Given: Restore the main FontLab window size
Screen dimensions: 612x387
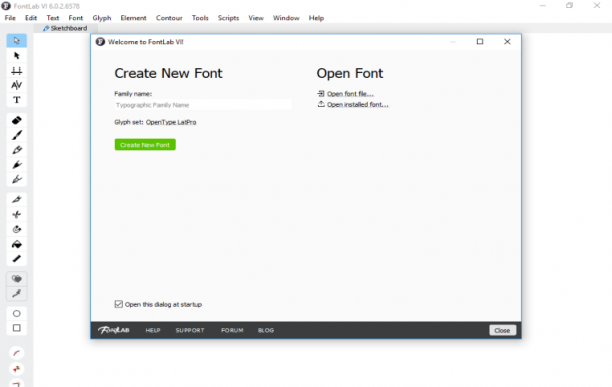Looking at the screenshot, I should 569,5.
